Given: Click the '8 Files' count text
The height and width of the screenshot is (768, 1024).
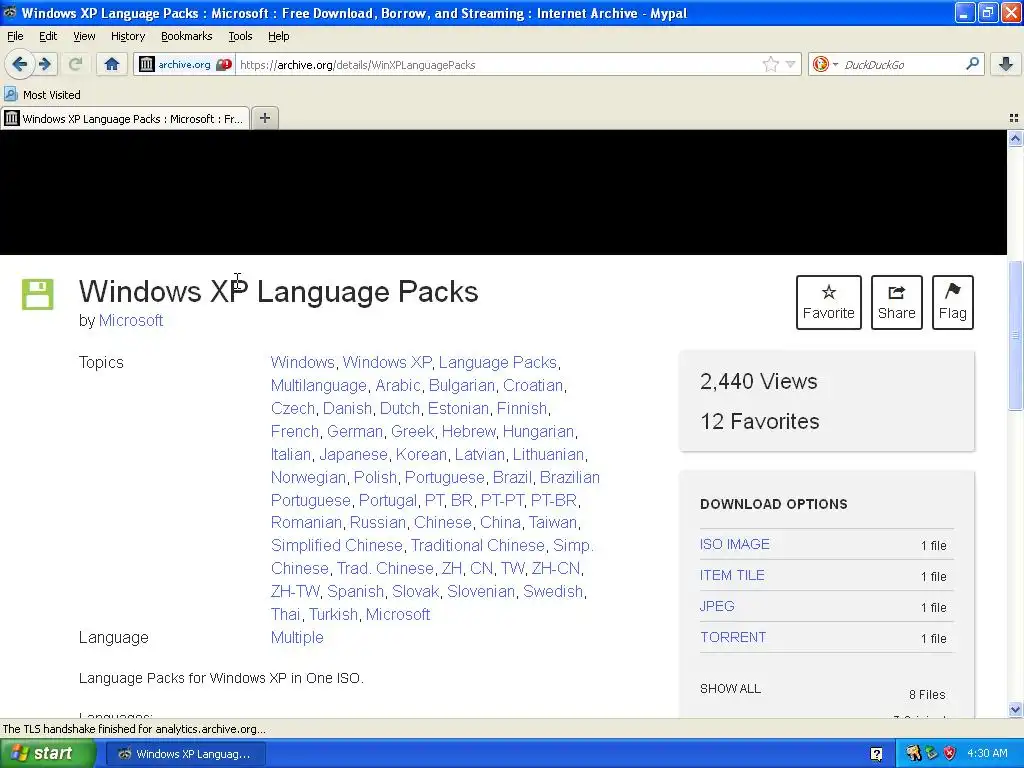Looking at the screenshot, I should click(x=927, y=694).
